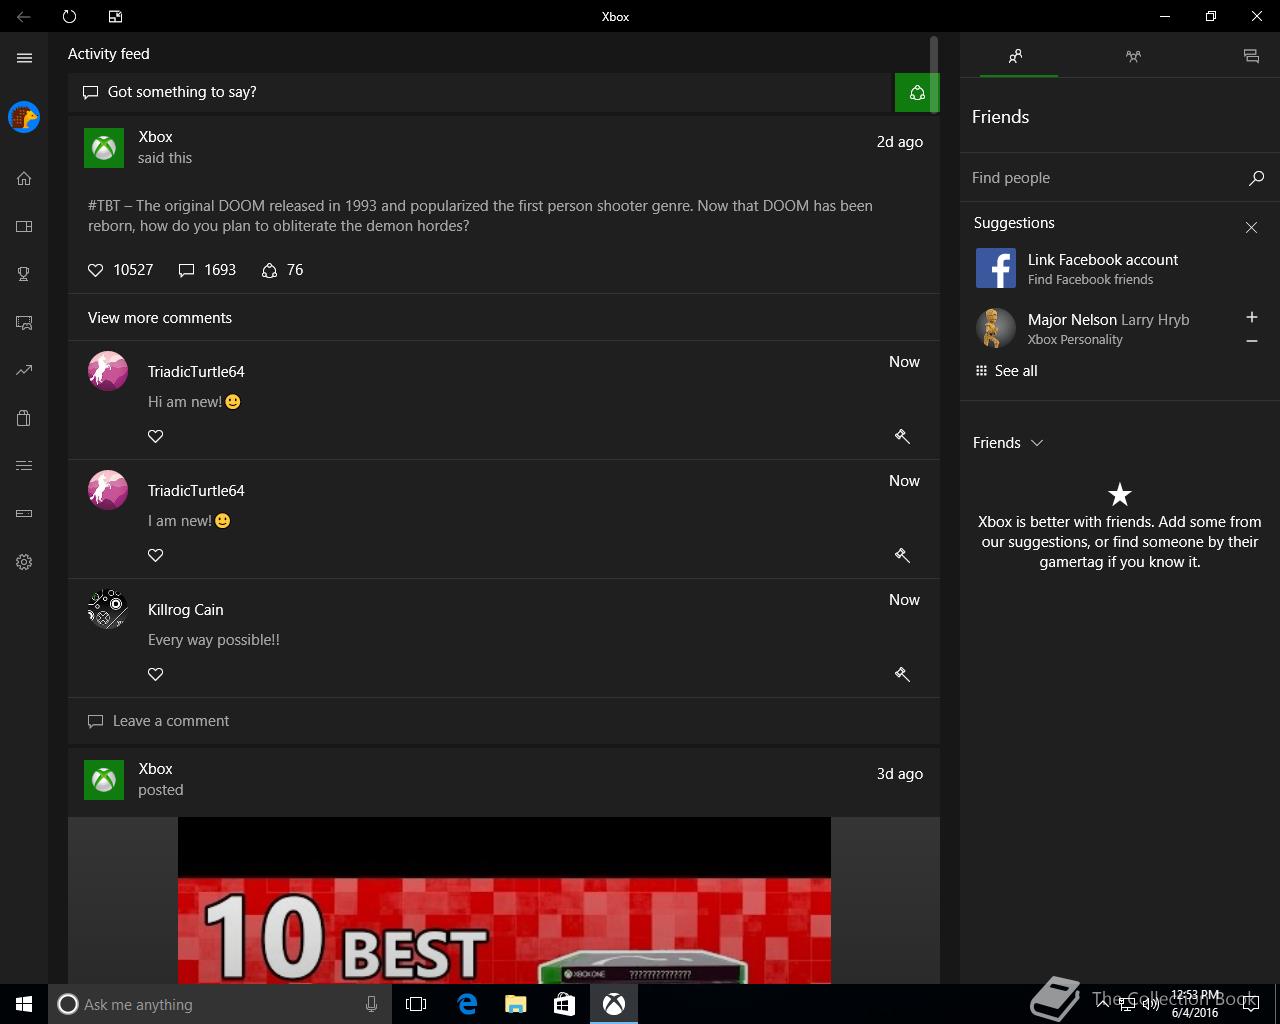1280x1024 pixels.
Task: Switch to Messages tab in right panel
Action: point(1251,56)
